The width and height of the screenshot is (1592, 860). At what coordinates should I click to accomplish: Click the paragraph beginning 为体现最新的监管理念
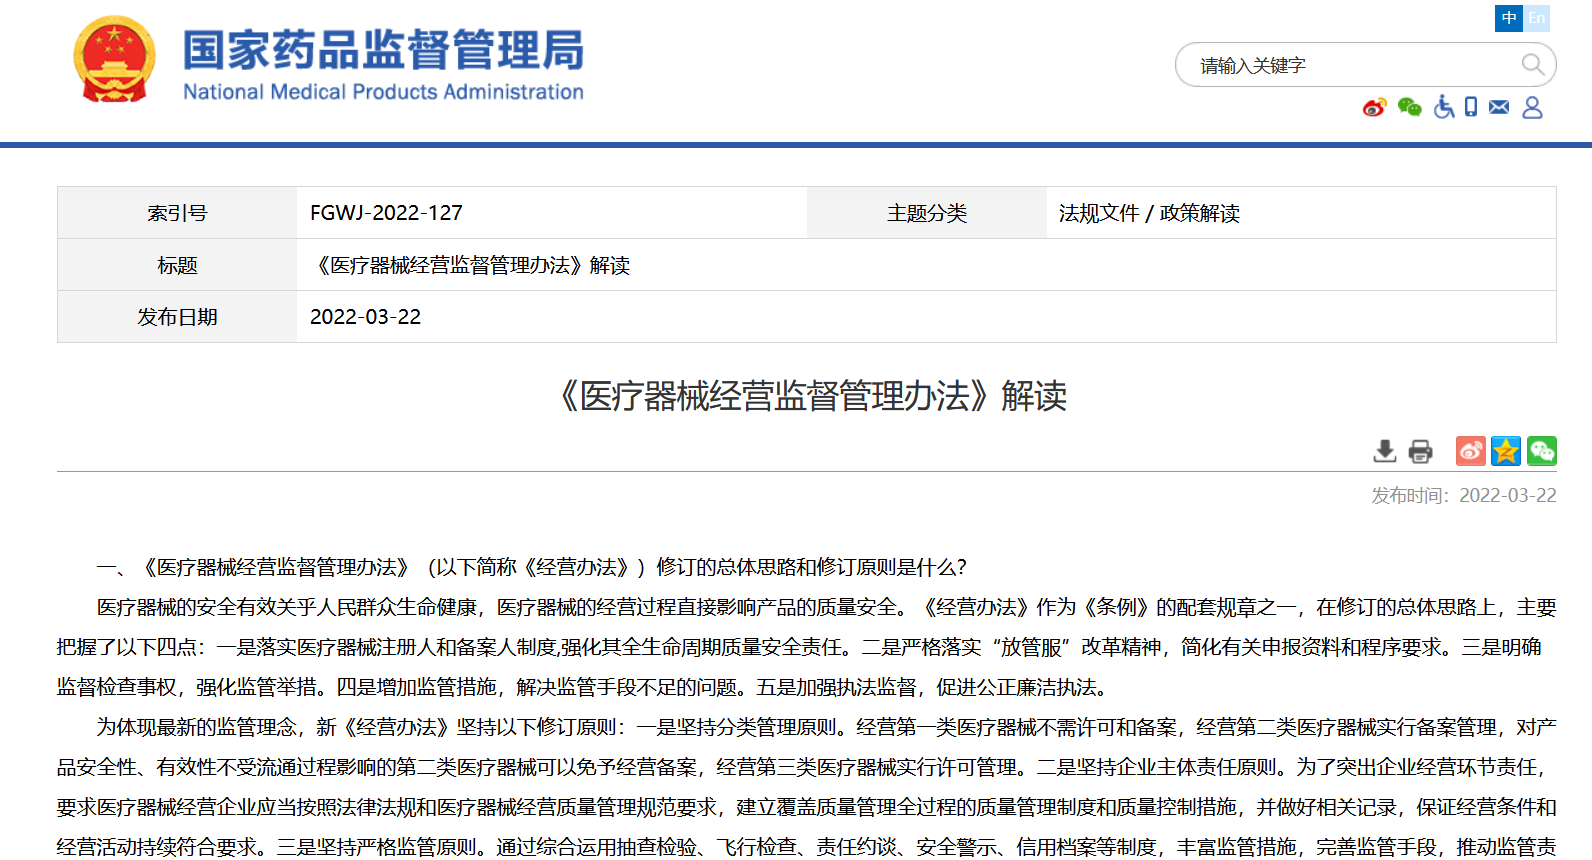pyautogui.click(x=806, y=787)
